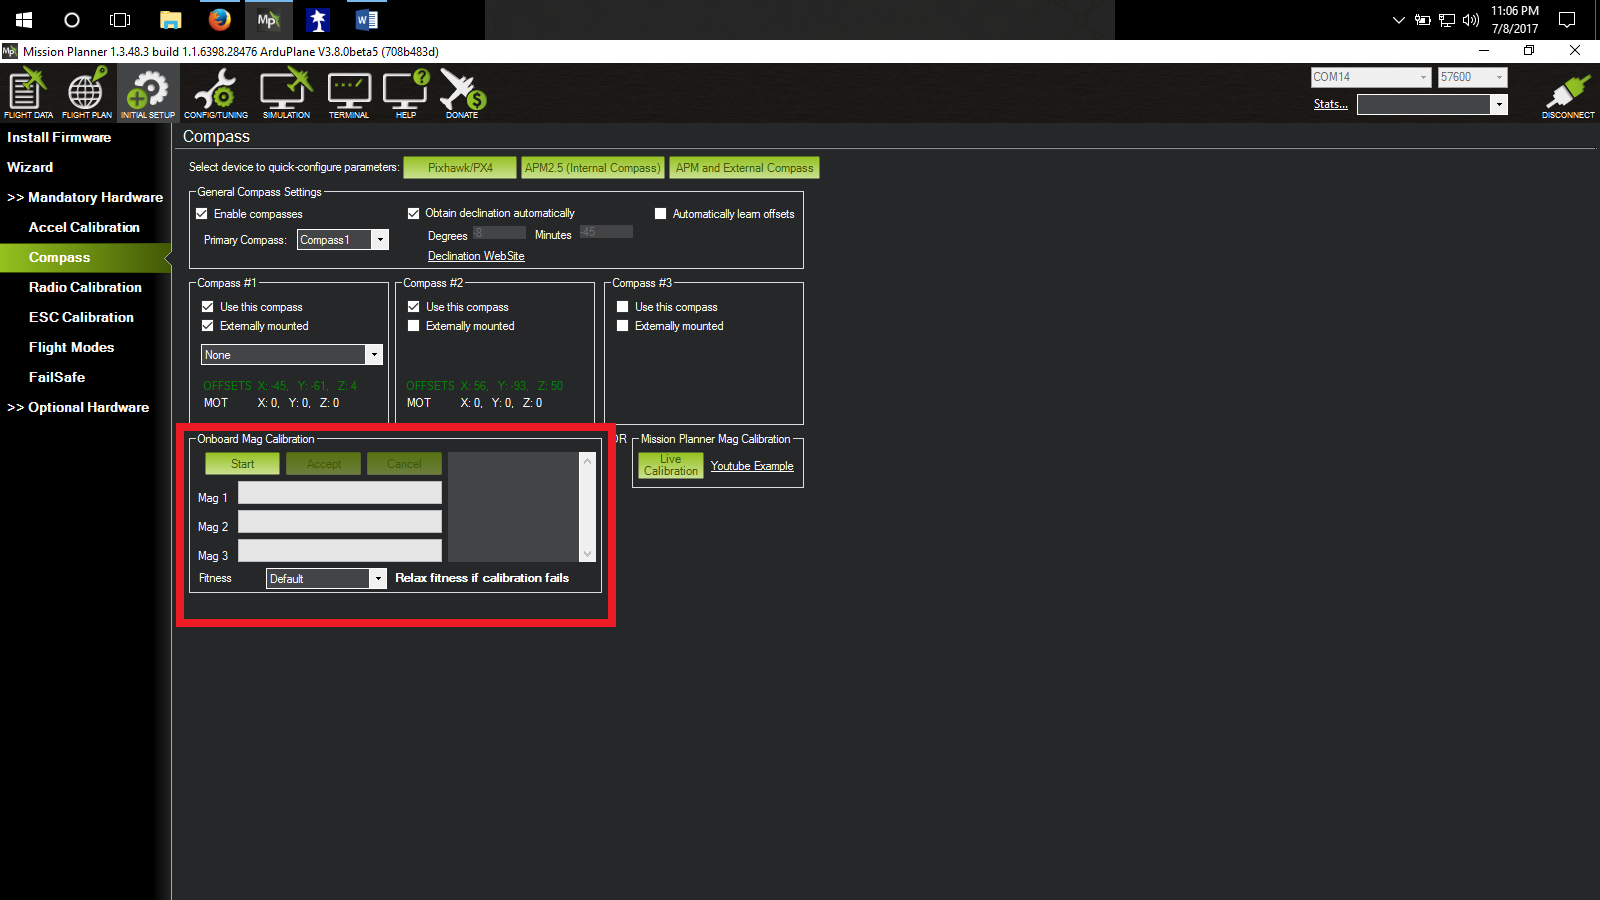Open the Flight Data screen

28,93
